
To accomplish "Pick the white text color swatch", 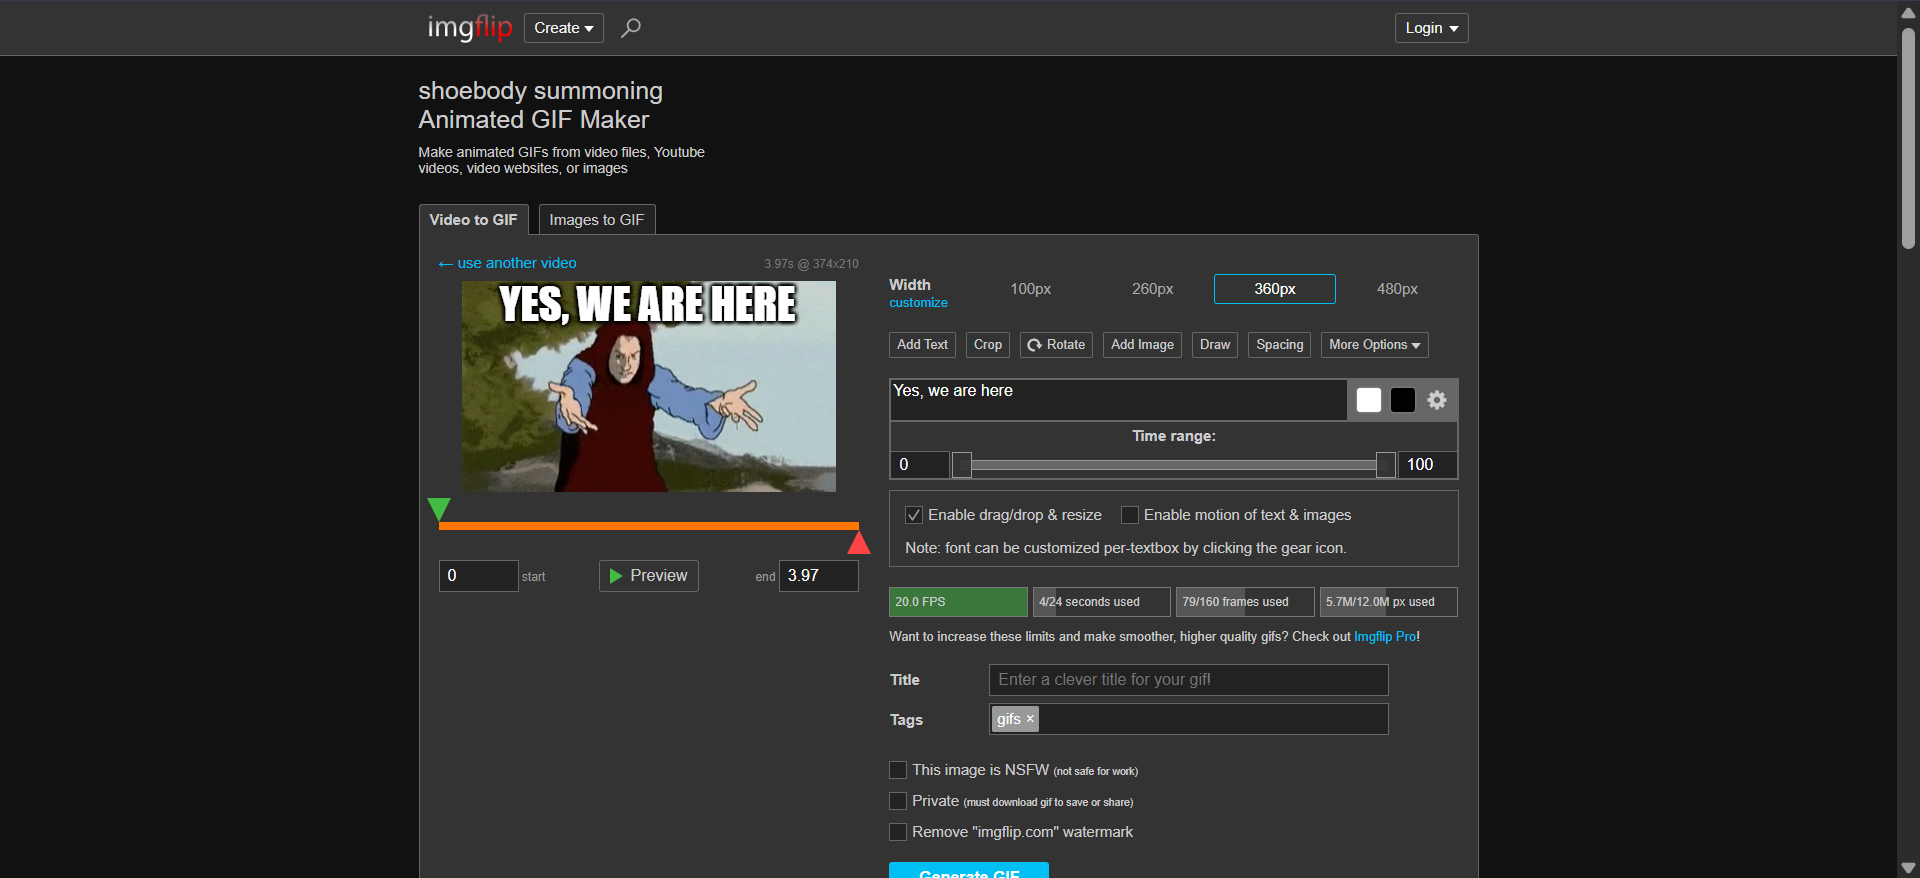I will tap(1369, 400).
